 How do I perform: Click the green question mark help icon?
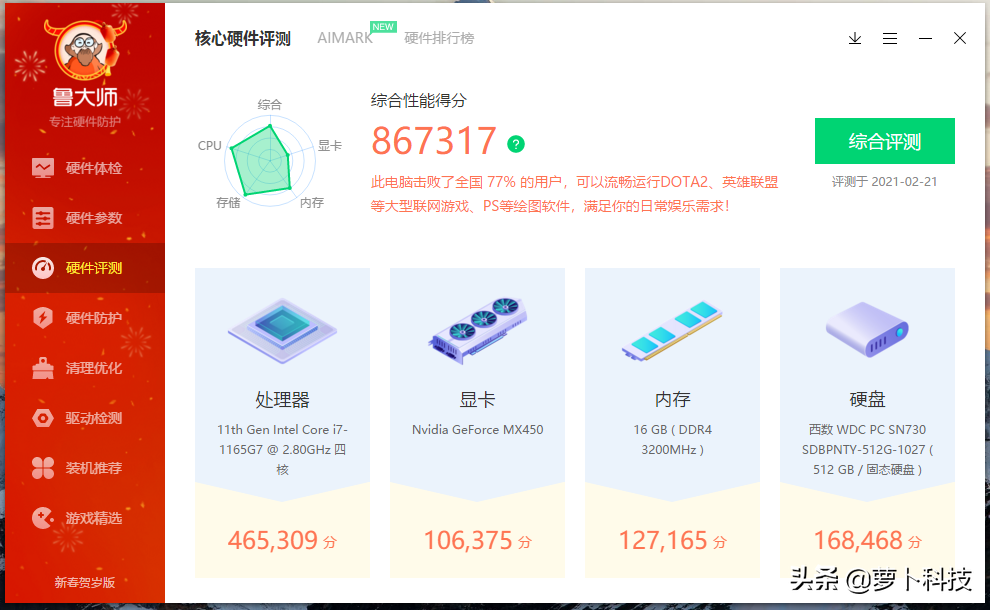(x=516, y=145)
